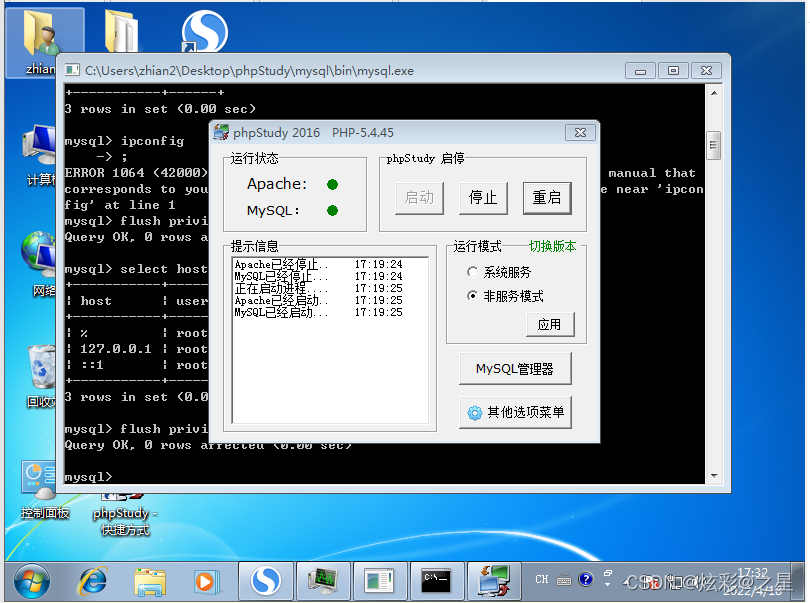
Task: Click the Windows Start orb
Action: click(32, 581)
